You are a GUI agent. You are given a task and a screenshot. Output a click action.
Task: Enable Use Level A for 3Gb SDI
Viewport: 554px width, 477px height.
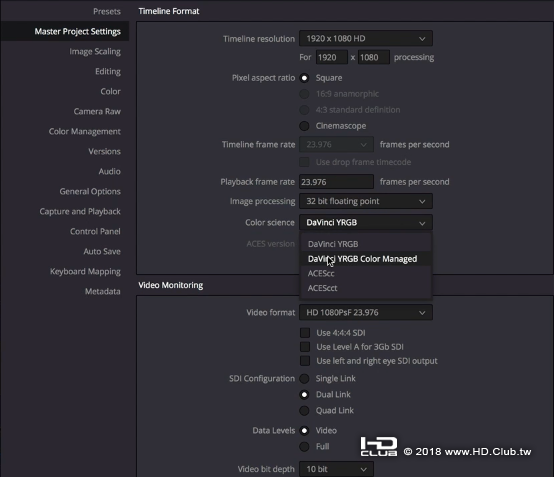[x=305, y=347]
